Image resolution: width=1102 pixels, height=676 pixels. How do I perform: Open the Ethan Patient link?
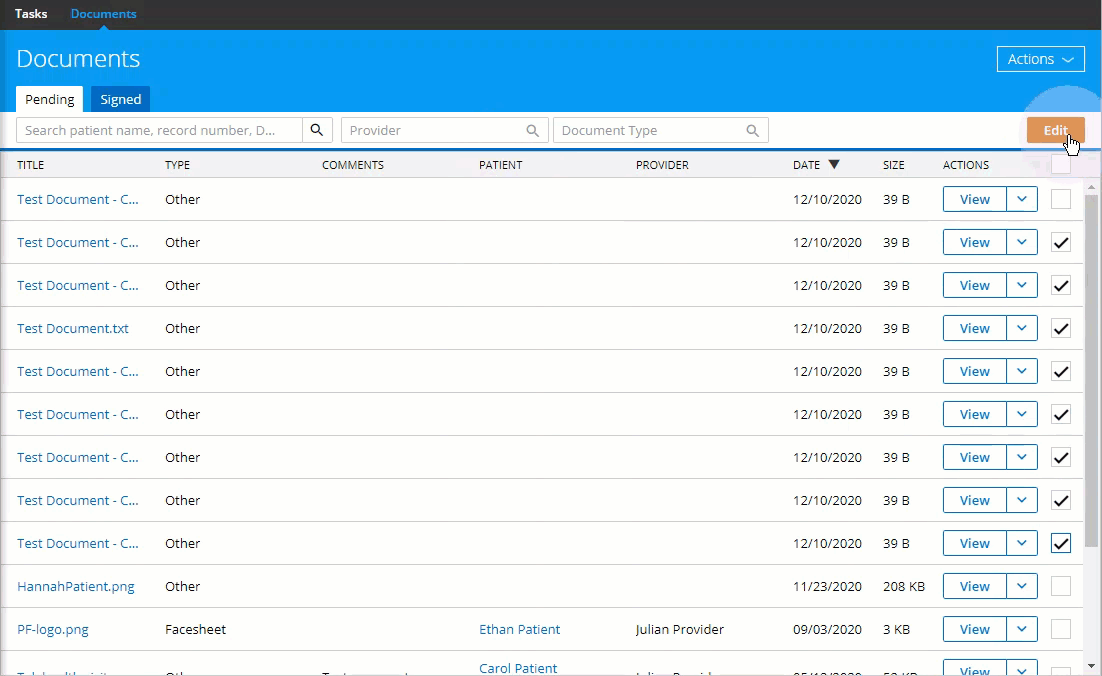[519, 629]
